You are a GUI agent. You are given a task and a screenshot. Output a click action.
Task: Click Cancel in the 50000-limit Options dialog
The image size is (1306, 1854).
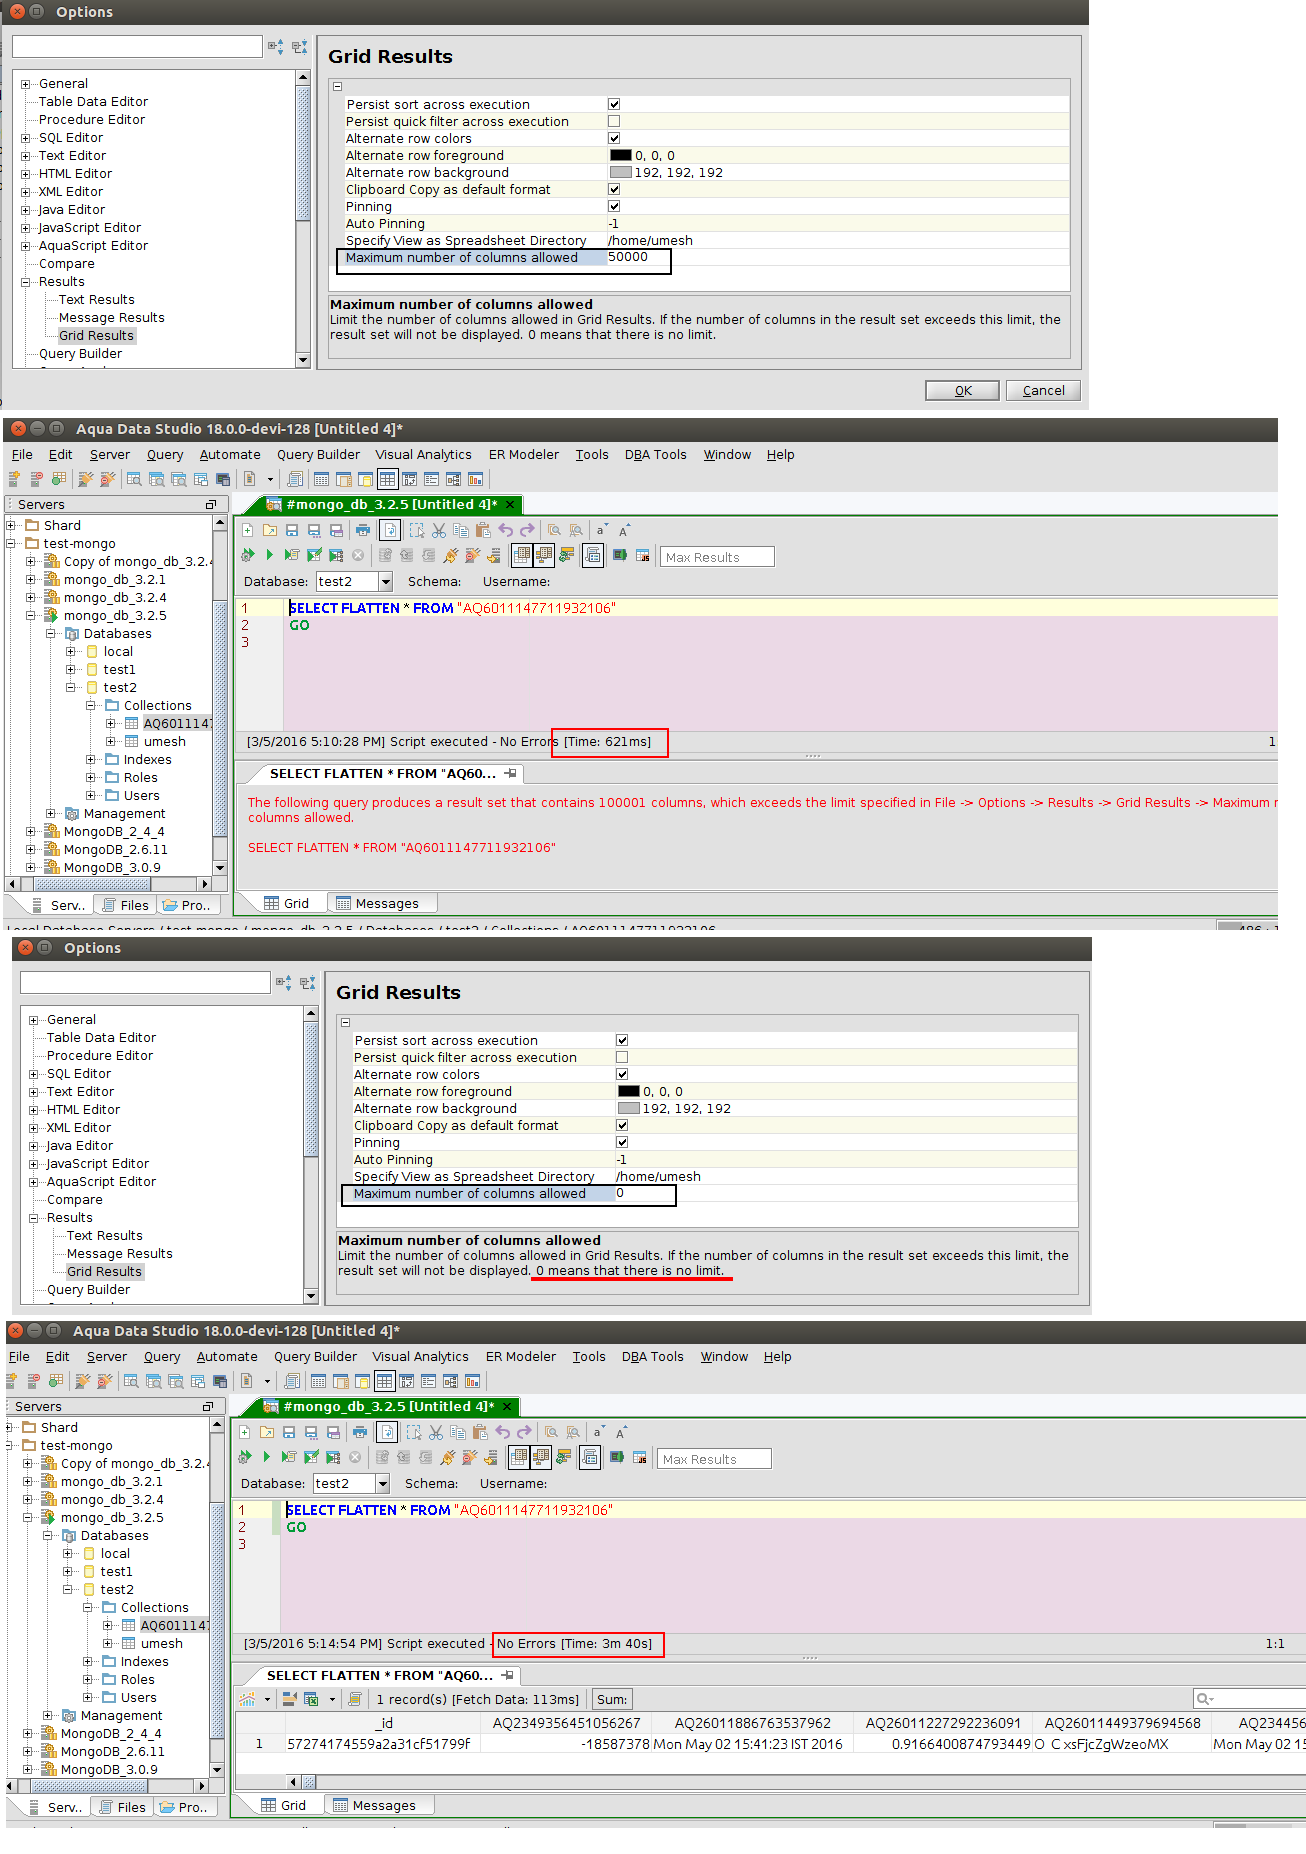1043,390
